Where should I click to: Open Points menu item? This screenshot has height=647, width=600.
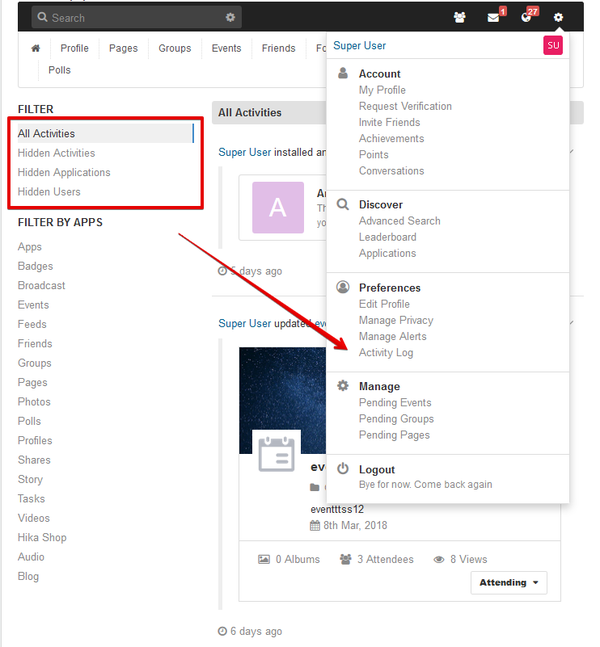pyautogui.click(x=373, y=154)
